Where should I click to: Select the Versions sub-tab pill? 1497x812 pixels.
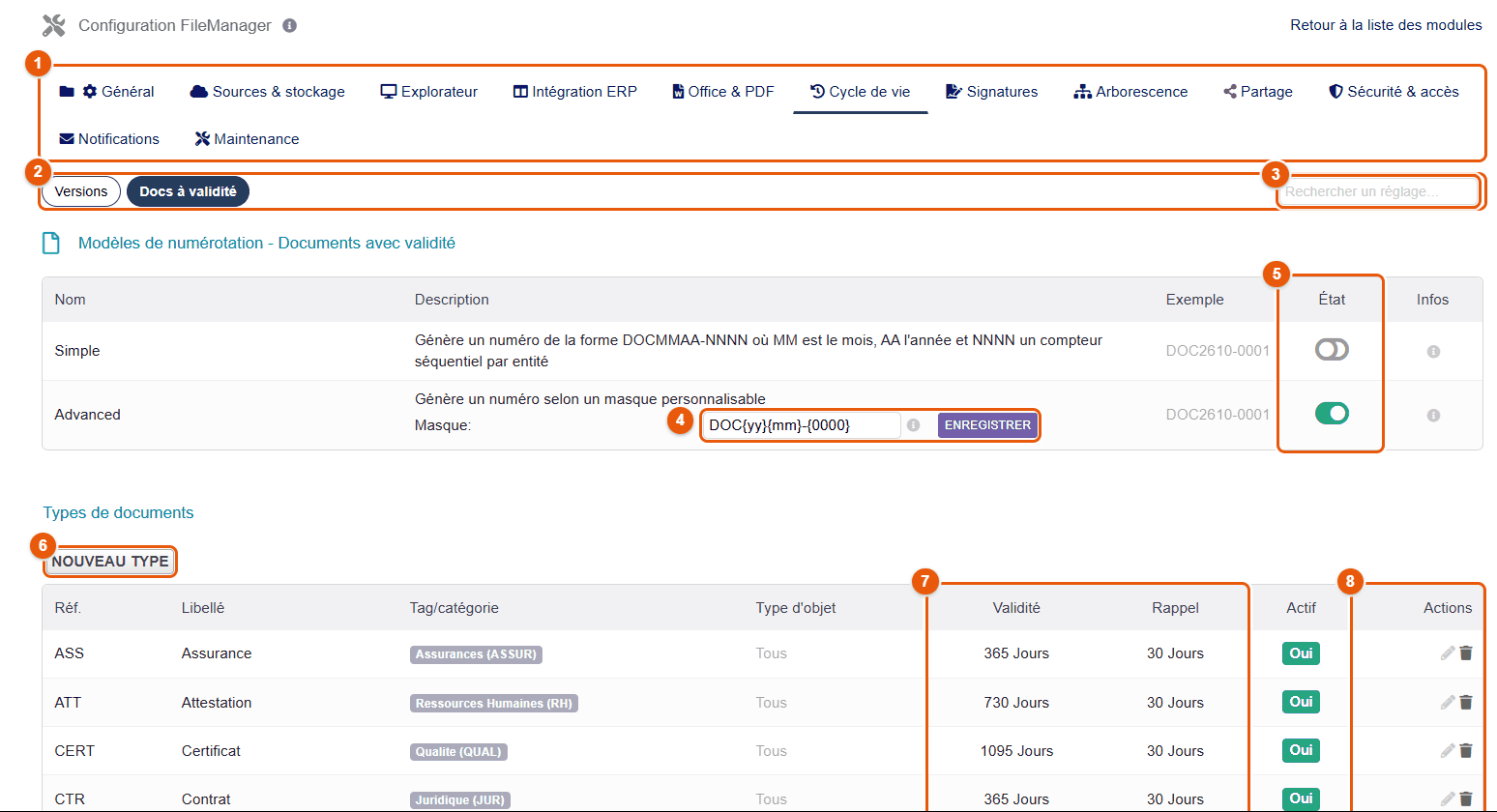pyautogui.click(x=81, y=191)
